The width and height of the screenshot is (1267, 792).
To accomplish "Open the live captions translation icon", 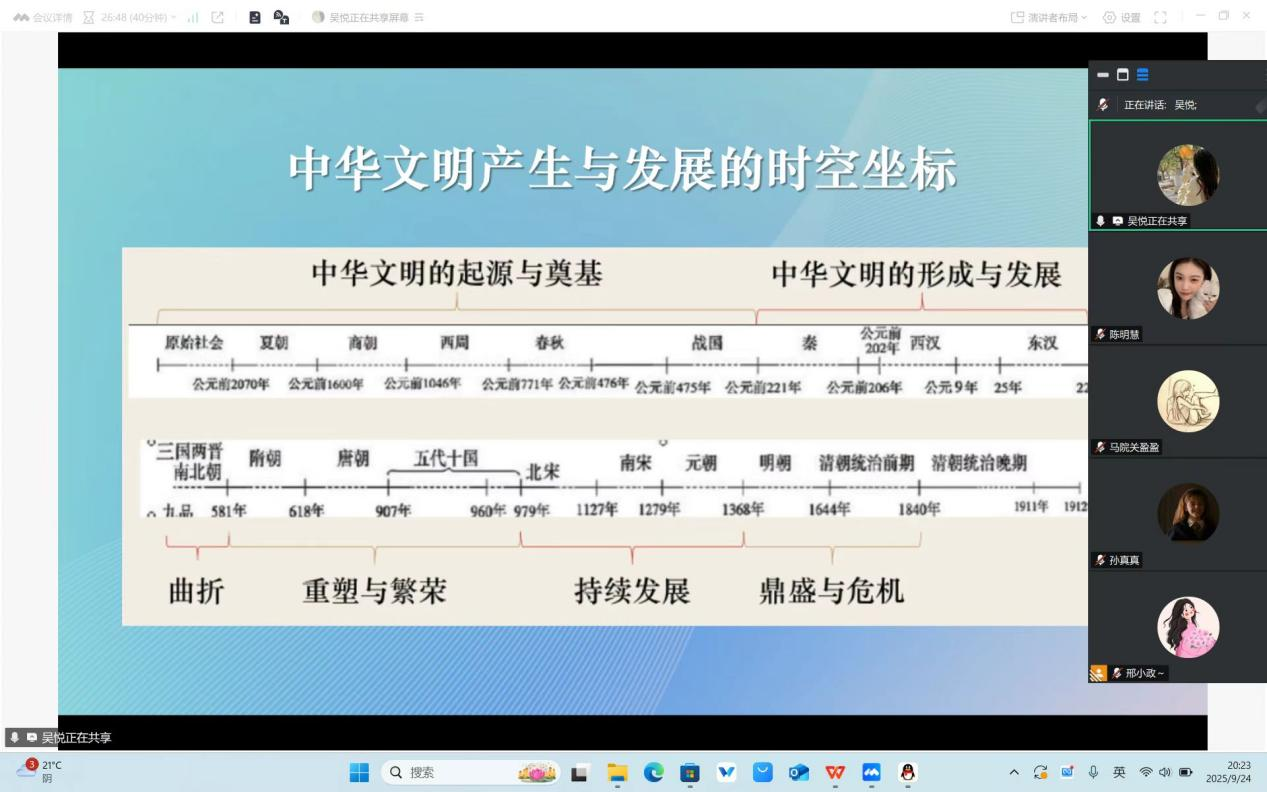I will 281,17.
